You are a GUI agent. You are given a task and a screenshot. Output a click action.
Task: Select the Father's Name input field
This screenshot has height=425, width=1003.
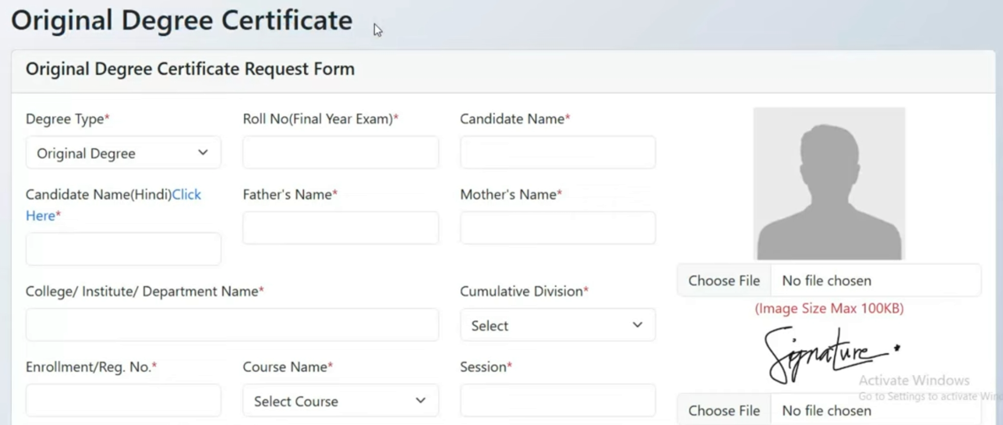(x=340, y=228)
